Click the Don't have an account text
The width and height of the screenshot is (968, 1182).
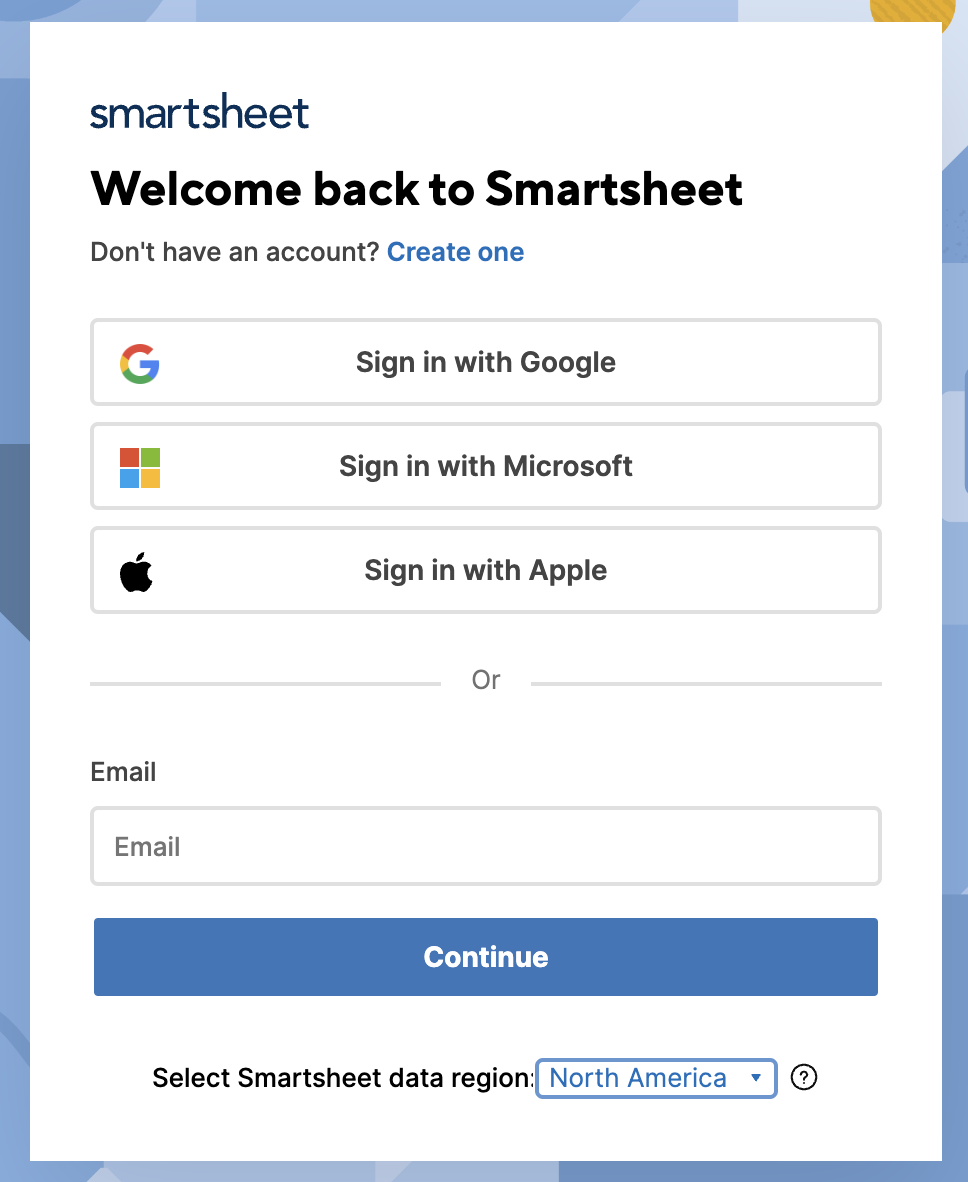(234, 252)
